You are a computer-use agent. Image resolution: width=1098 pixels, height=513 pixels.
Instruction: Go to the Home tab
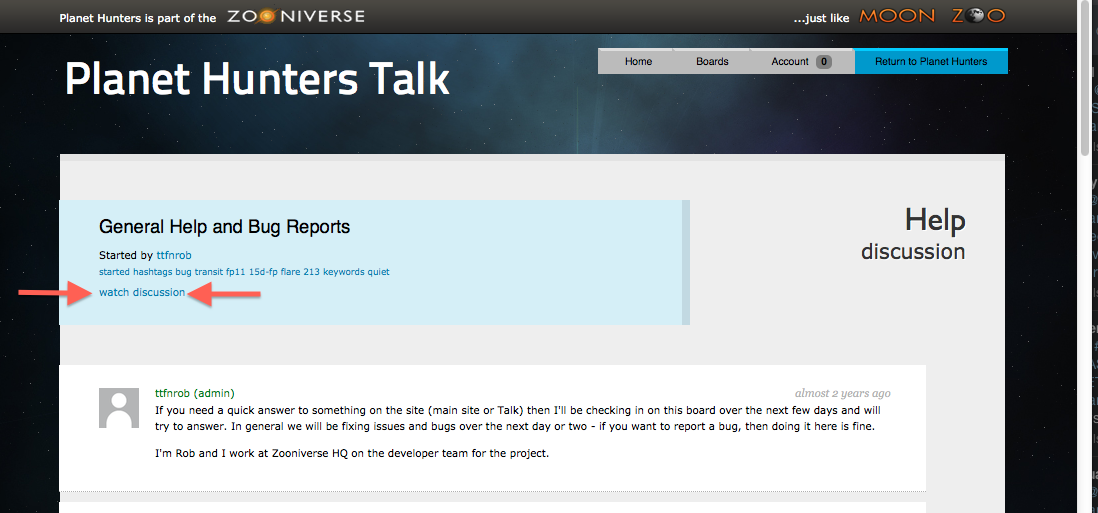638,62
